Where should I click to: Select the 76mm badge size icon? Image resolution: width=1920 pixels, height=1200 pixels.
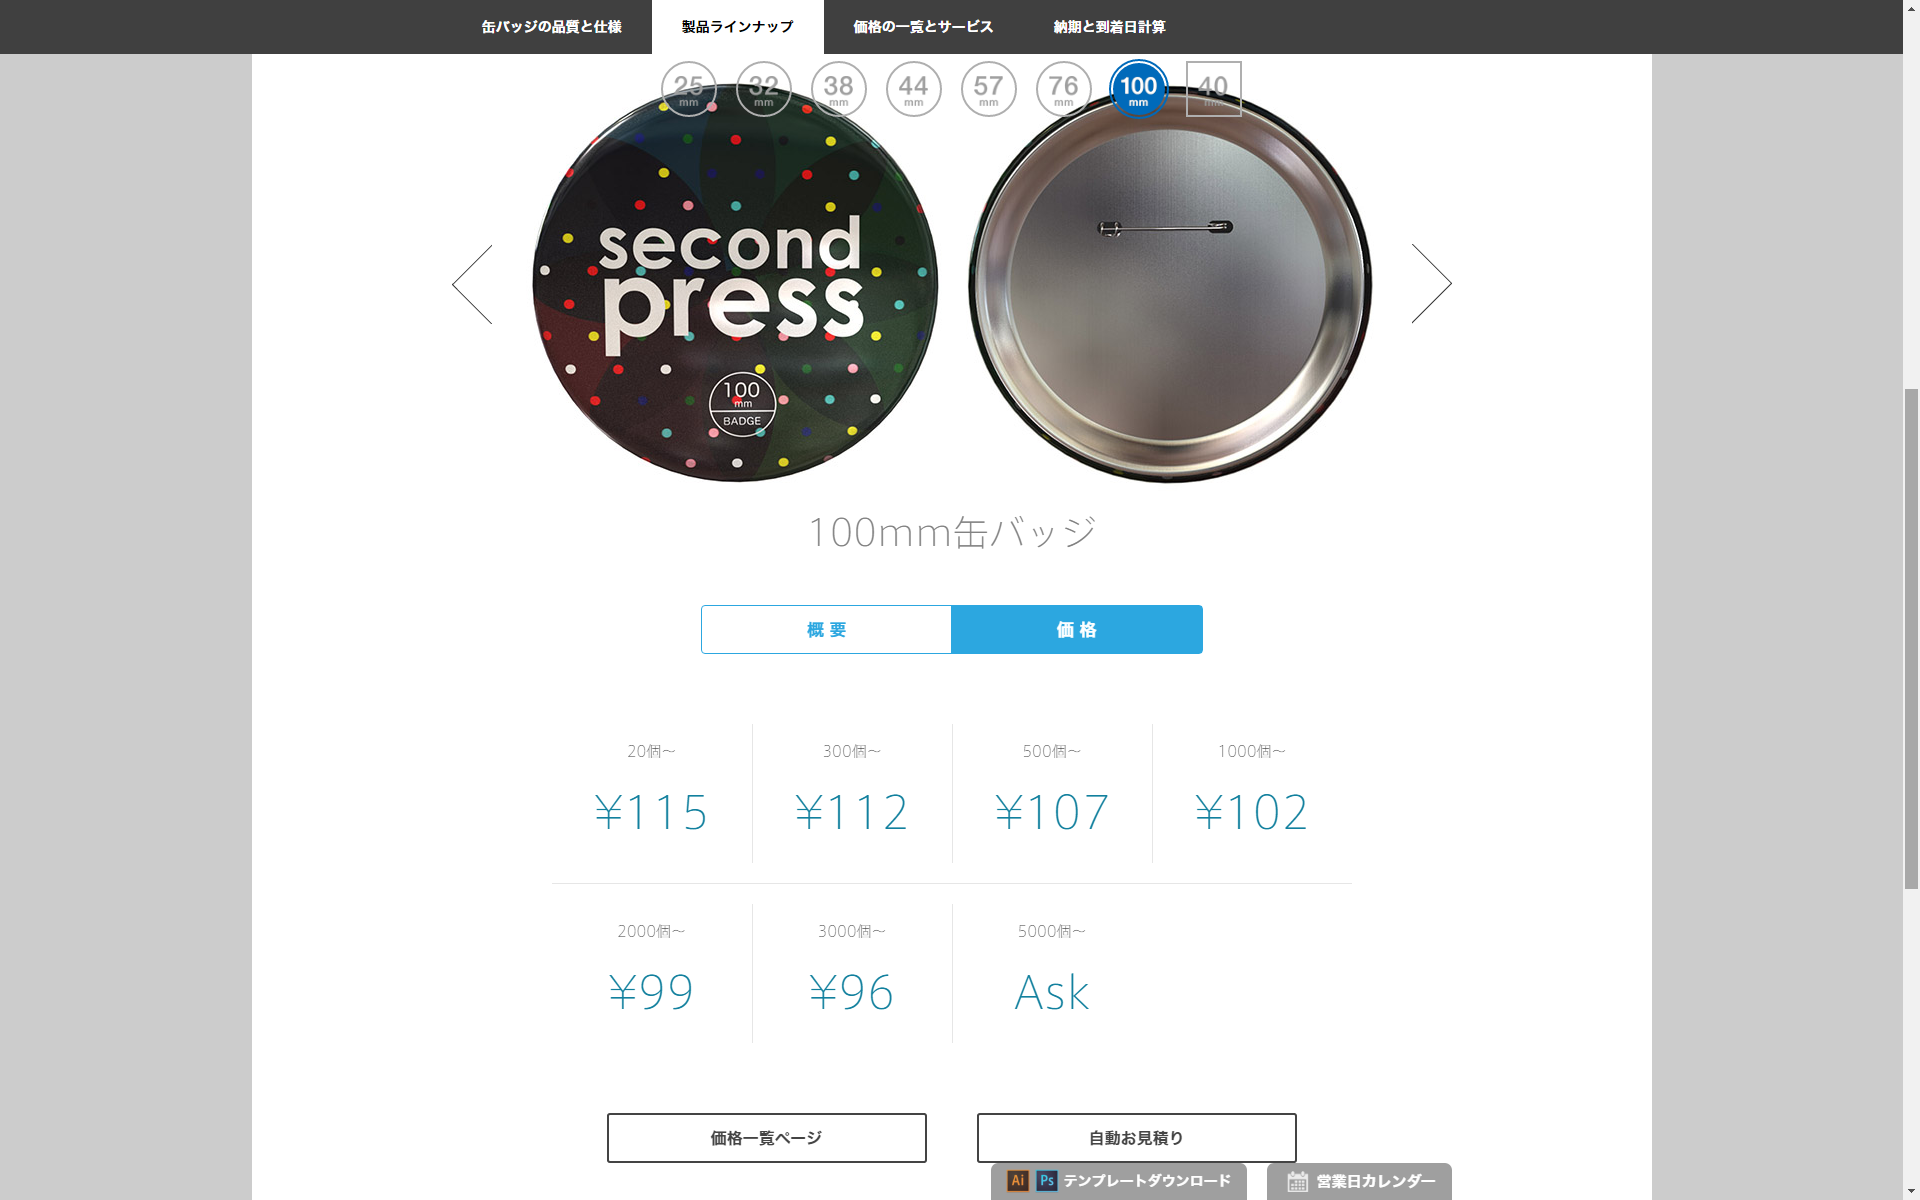point(1063,89)
